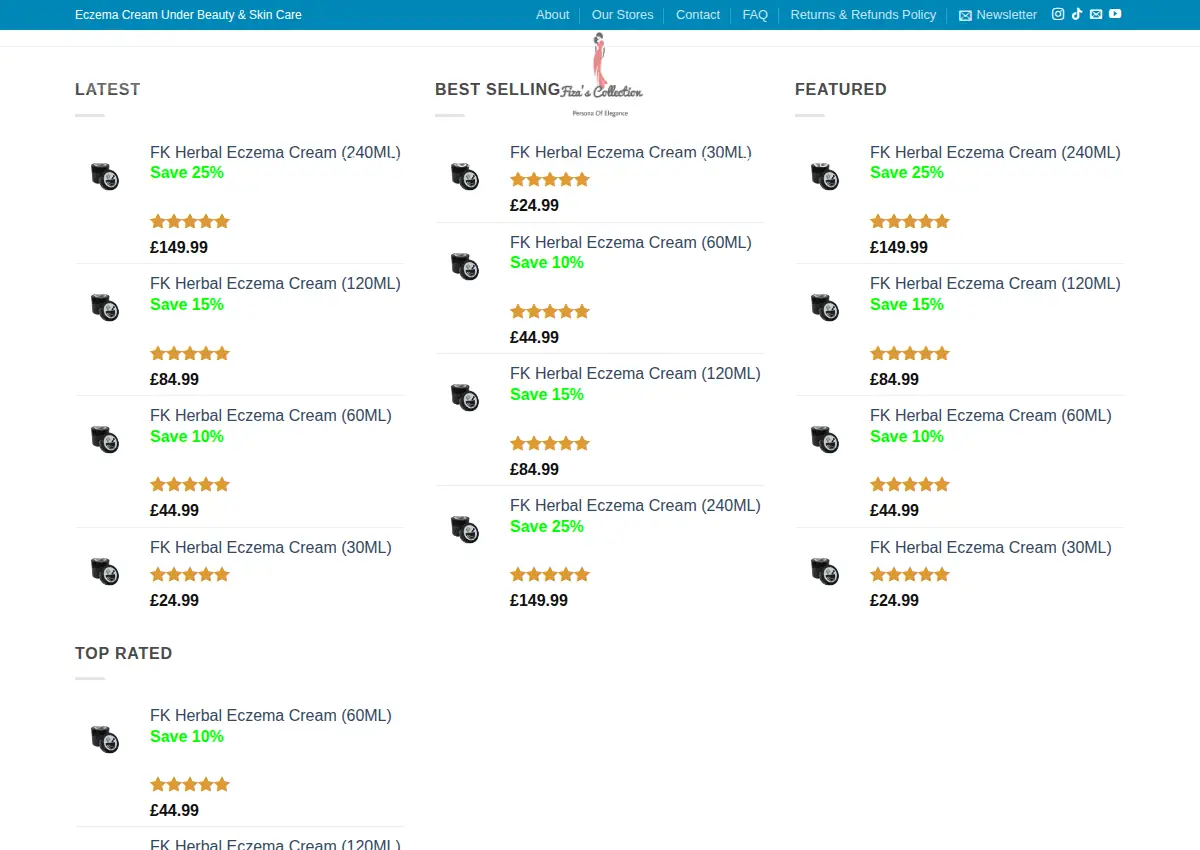
Task: Click the Featured 240ML product thumbnail
Action: (825, 175)
